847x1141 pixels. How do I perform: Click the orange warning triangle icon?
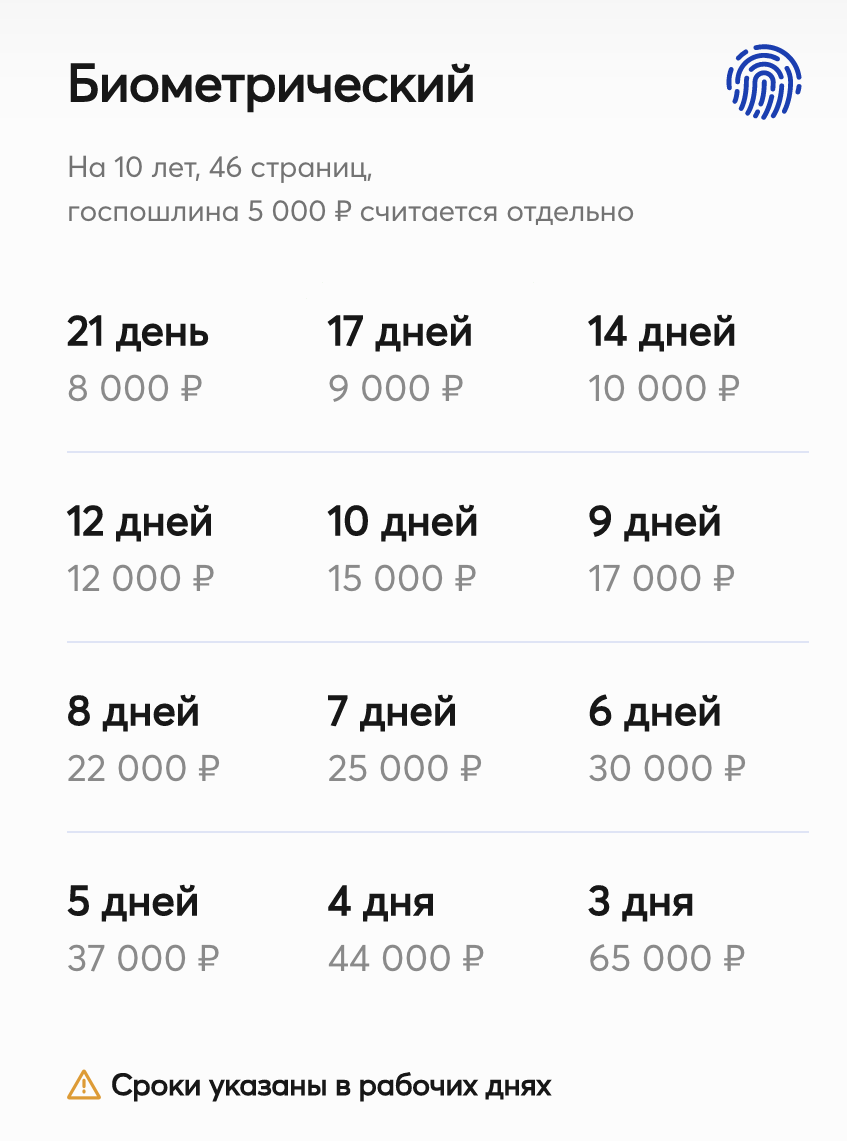[x=84, y=1085]
